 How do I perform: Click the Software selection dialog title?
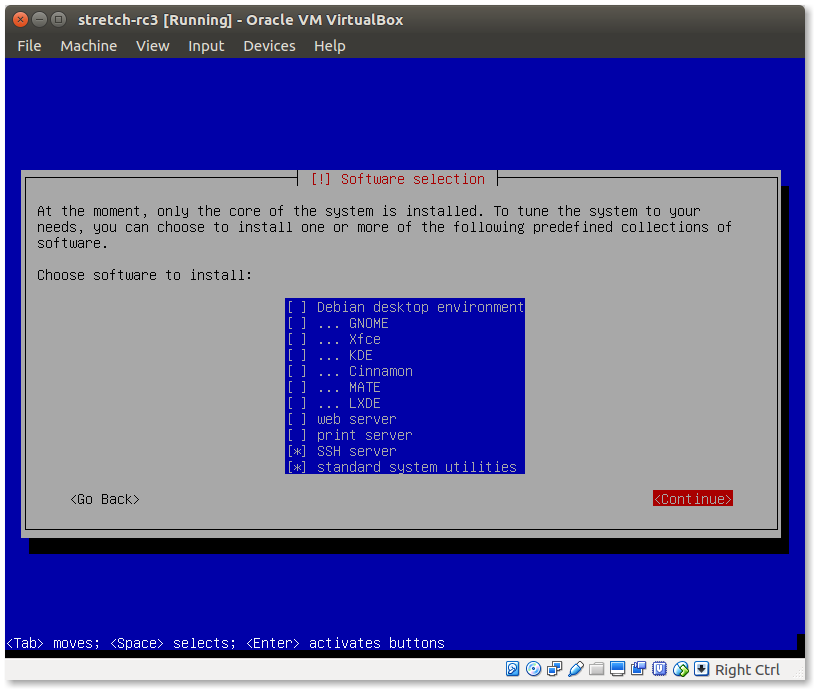click(x=398, y=179)
